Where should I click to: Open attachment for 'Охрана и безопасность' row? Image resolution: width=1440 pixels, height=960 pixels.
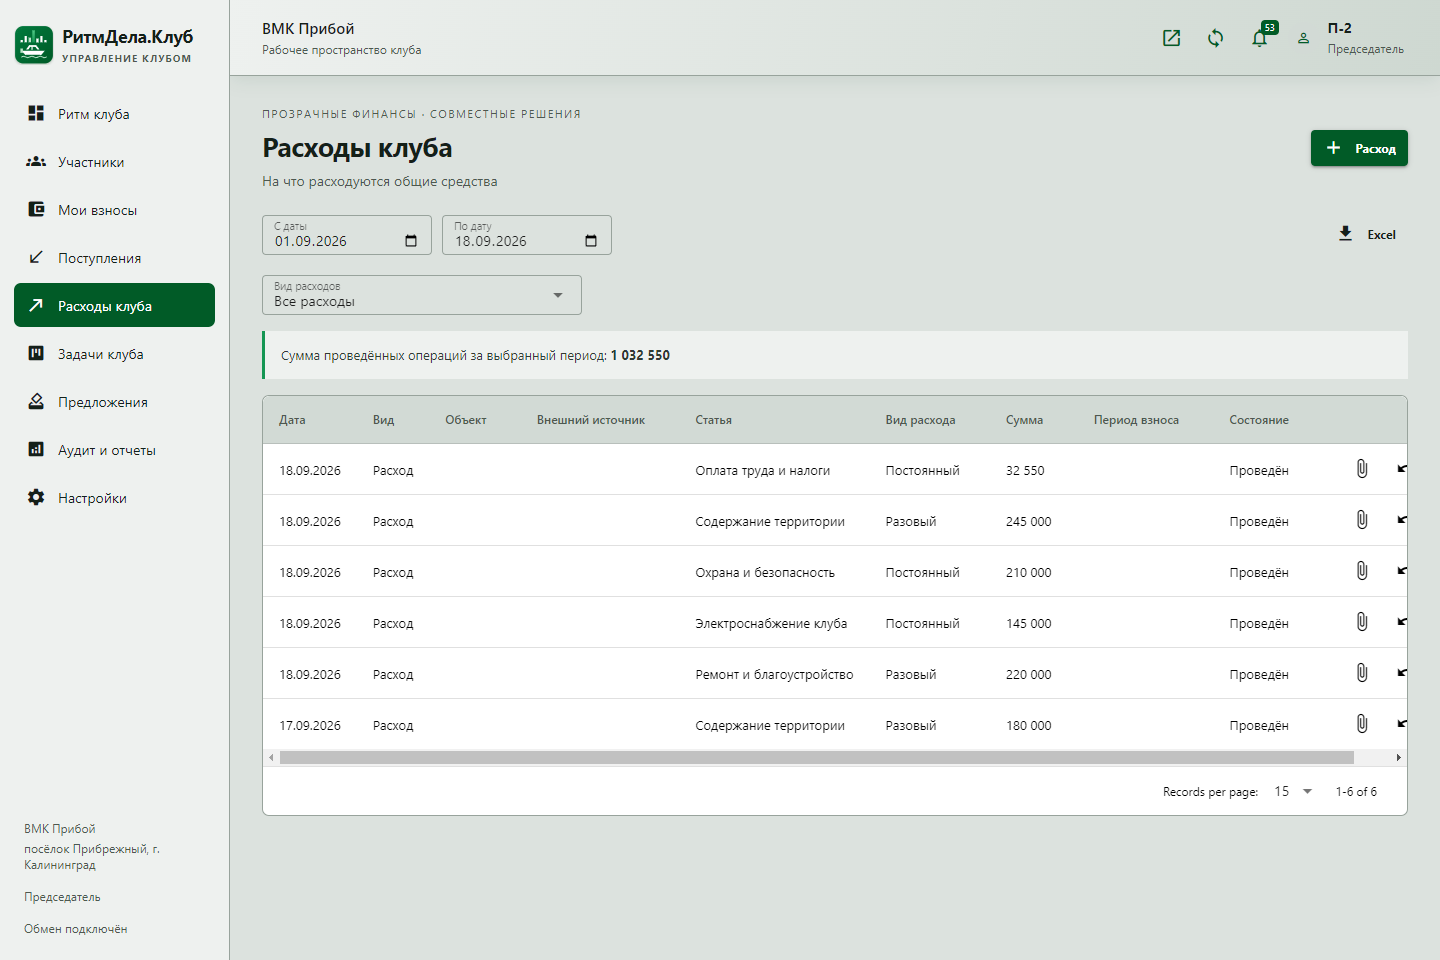[1362, 571]
